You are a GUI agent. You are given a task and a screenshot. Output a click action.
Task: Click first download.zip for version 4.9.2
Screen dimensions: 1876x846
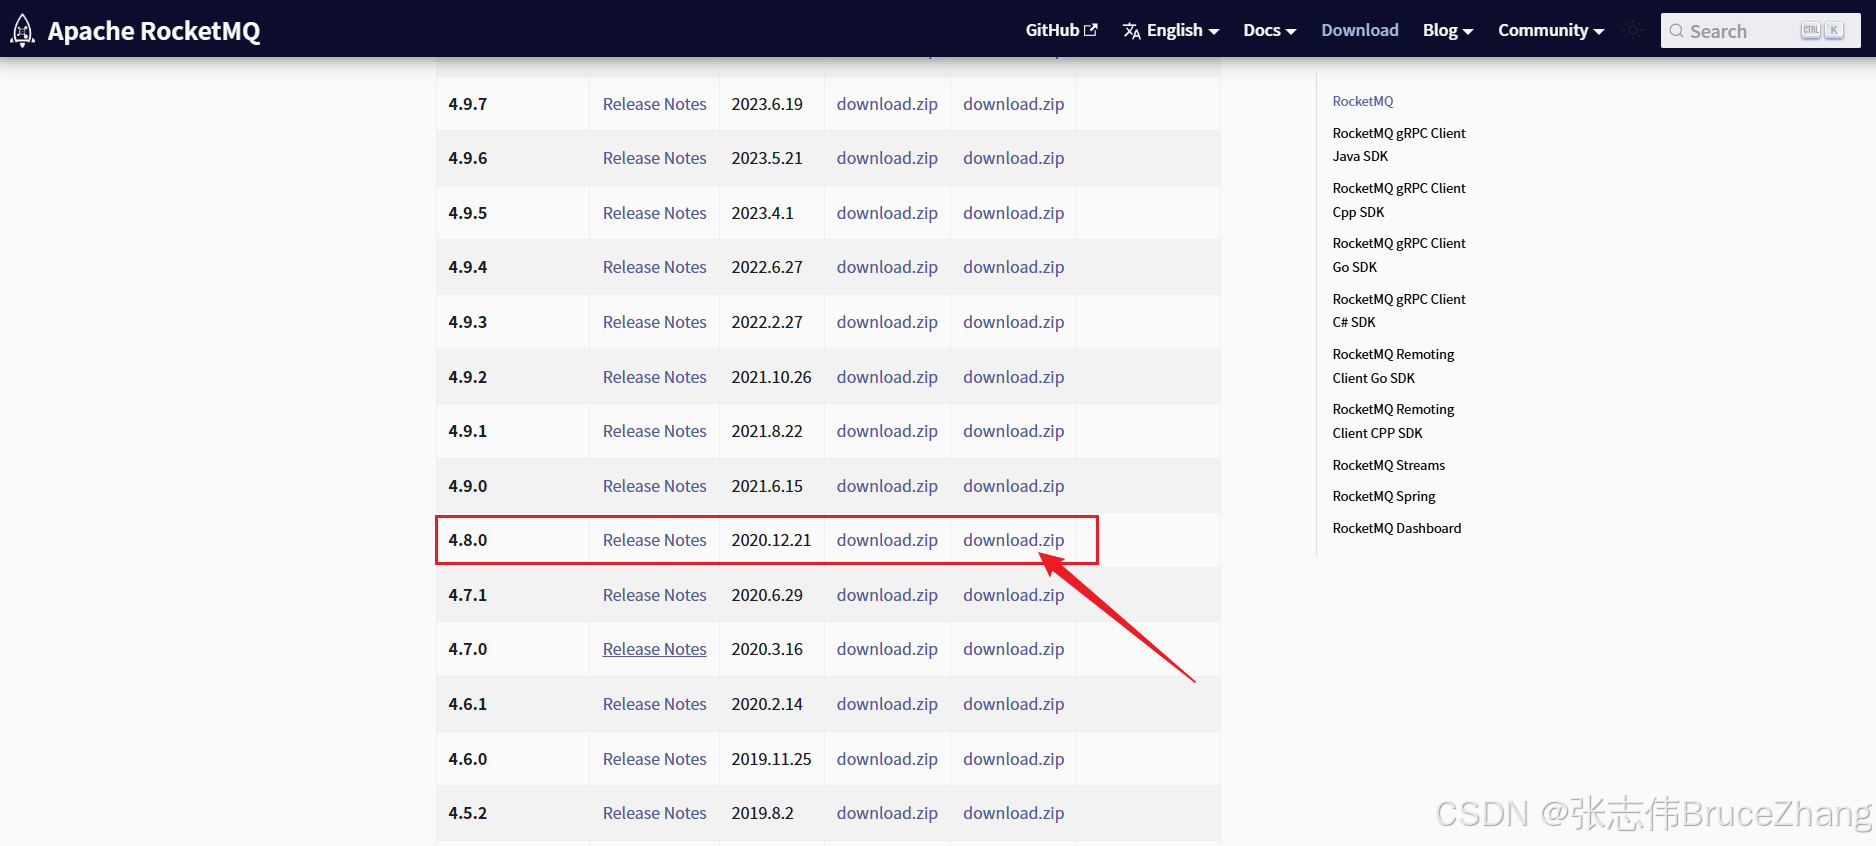[x=887, y=377]
